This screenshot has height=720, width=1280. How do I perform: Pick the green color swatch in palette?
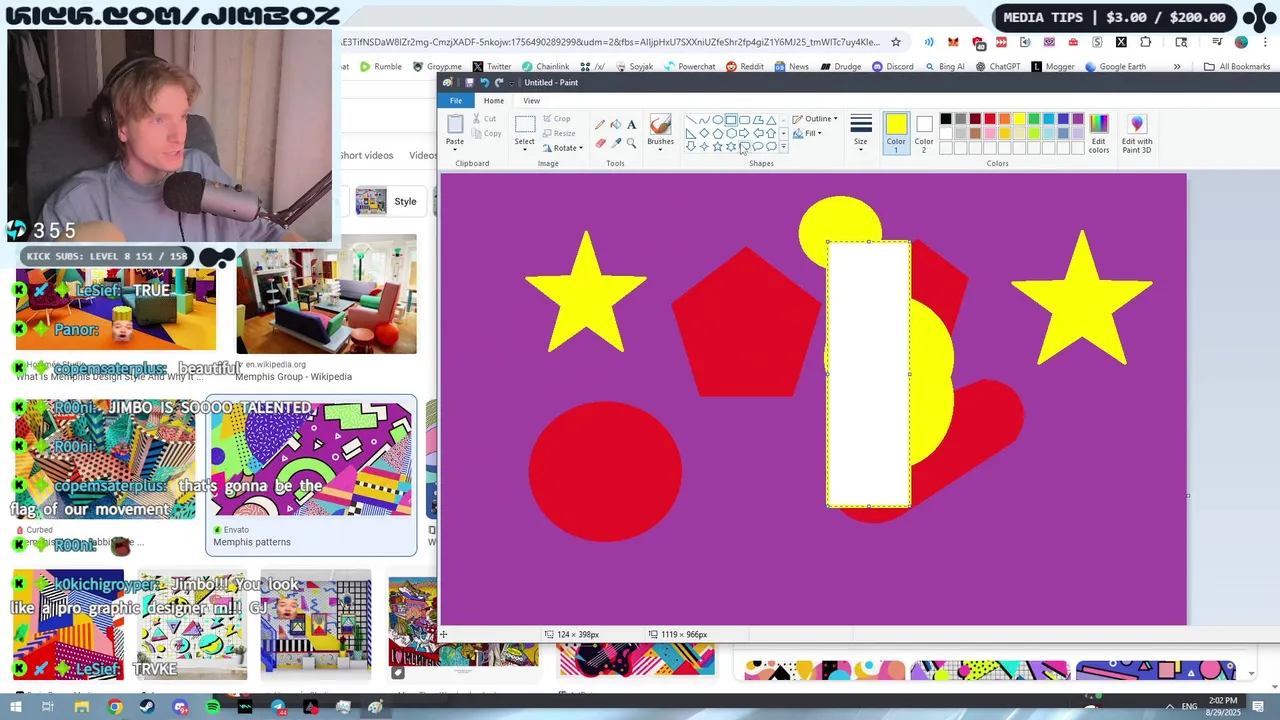(x=1034, y=120)
